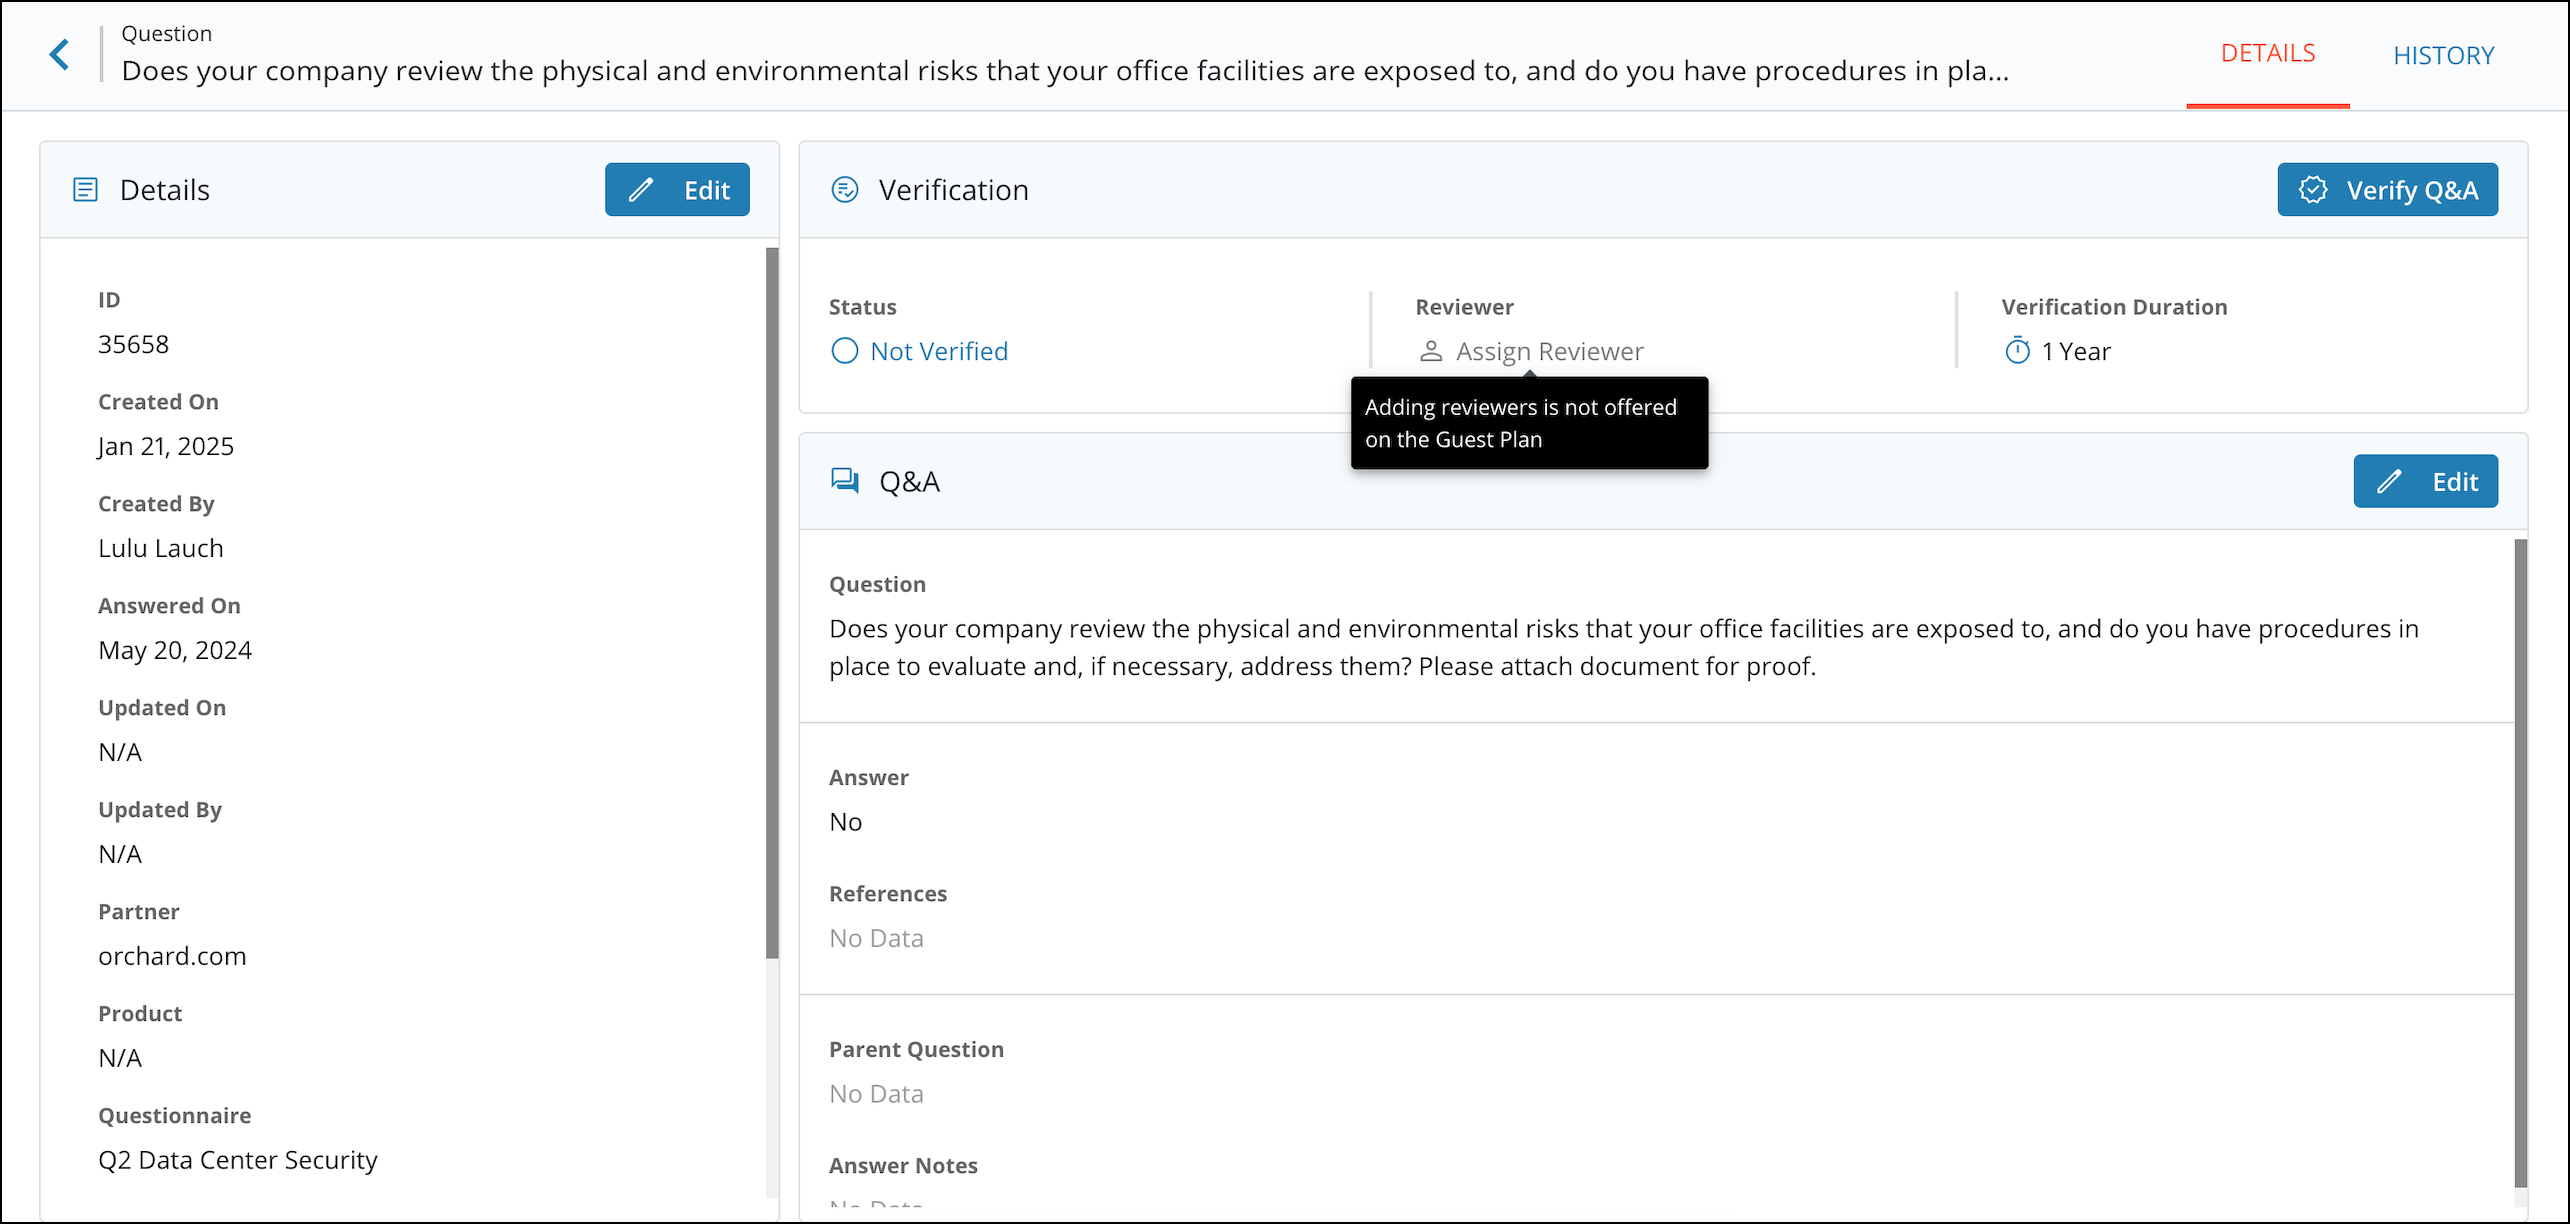Click the back arrow chevron icon
This screenshot has width=2570, height=1224.
pyautogui.click(x=60, y=54)
